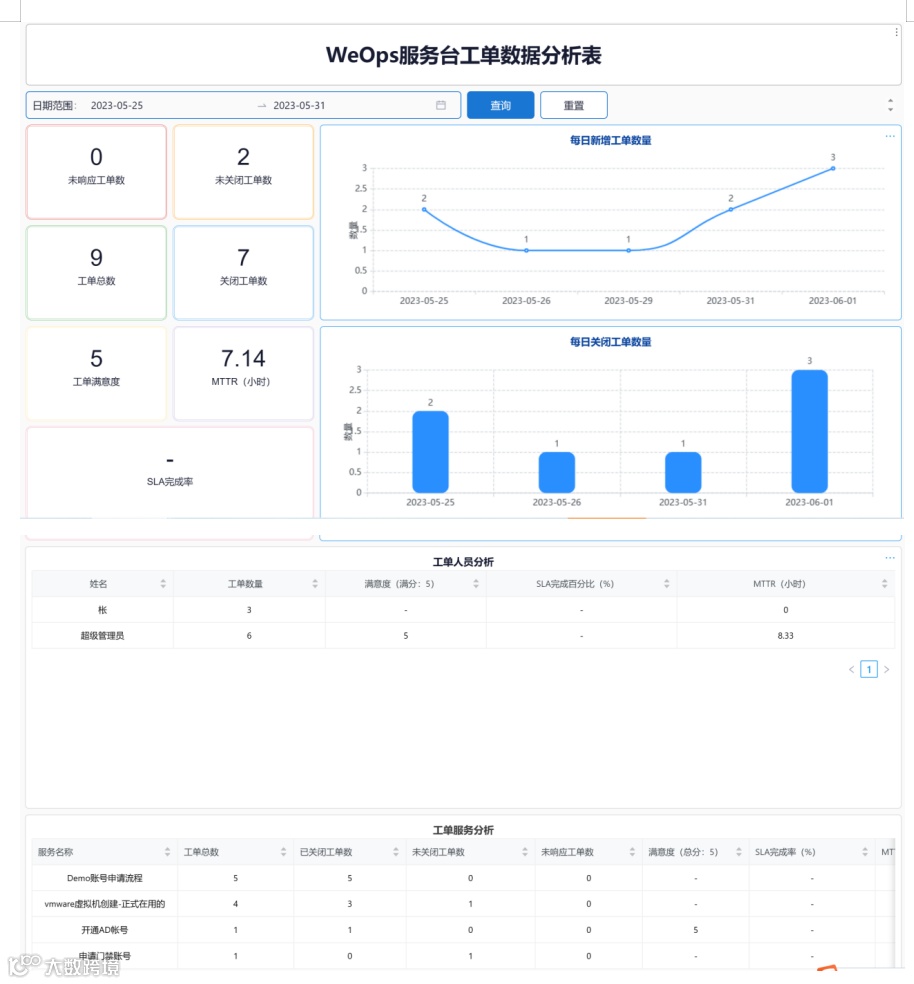Sort by SLA完成率（%）column
The height and width of the screenshot is (984, 914).
[865, 852]
